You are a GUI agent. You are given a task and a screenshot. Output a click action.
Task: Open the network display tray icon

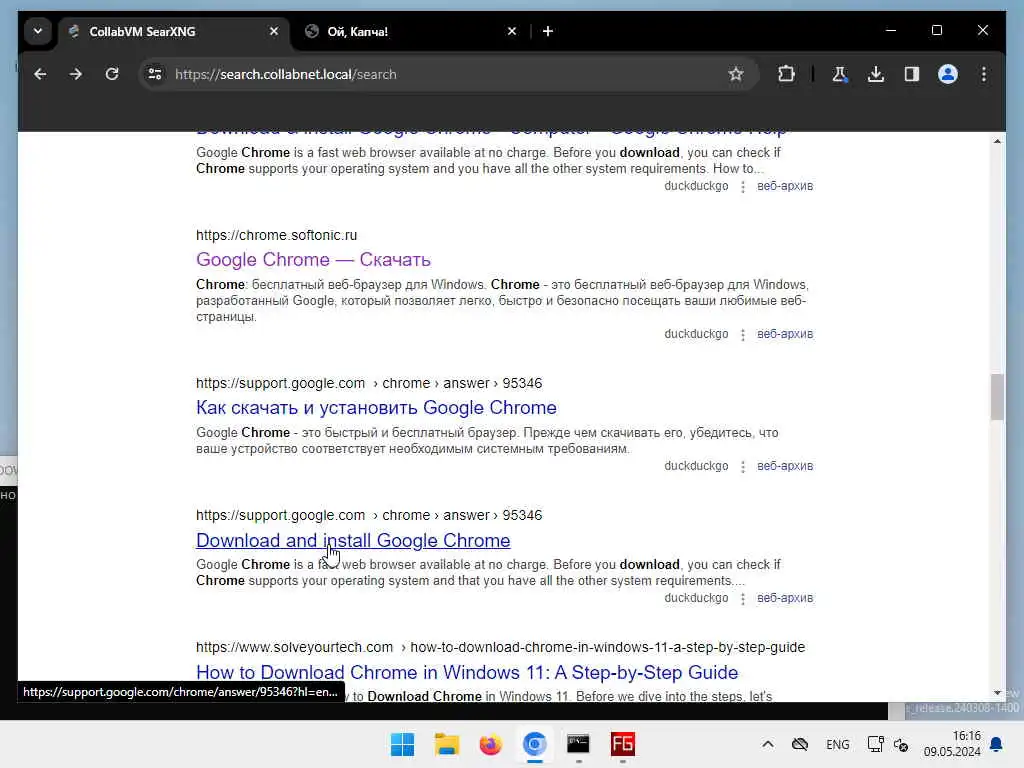click(x=874, y=744)
